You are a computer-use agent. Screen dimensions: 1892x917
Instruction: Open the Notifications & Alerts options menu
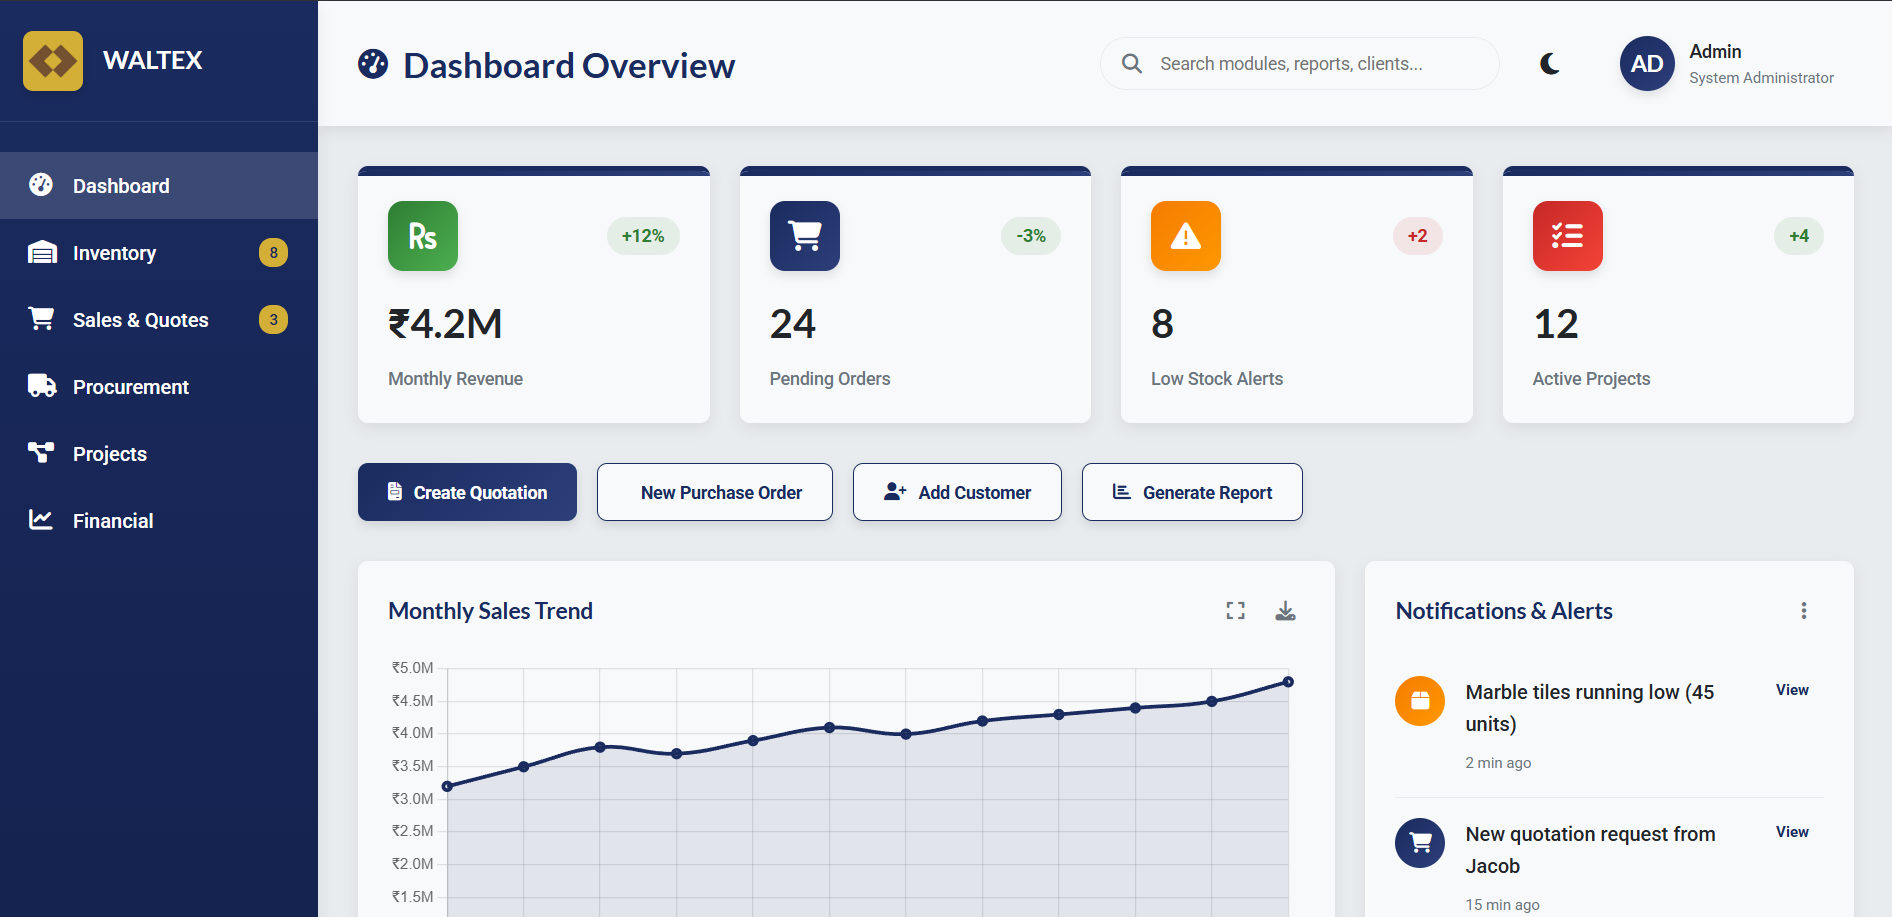coord(1804,610)
